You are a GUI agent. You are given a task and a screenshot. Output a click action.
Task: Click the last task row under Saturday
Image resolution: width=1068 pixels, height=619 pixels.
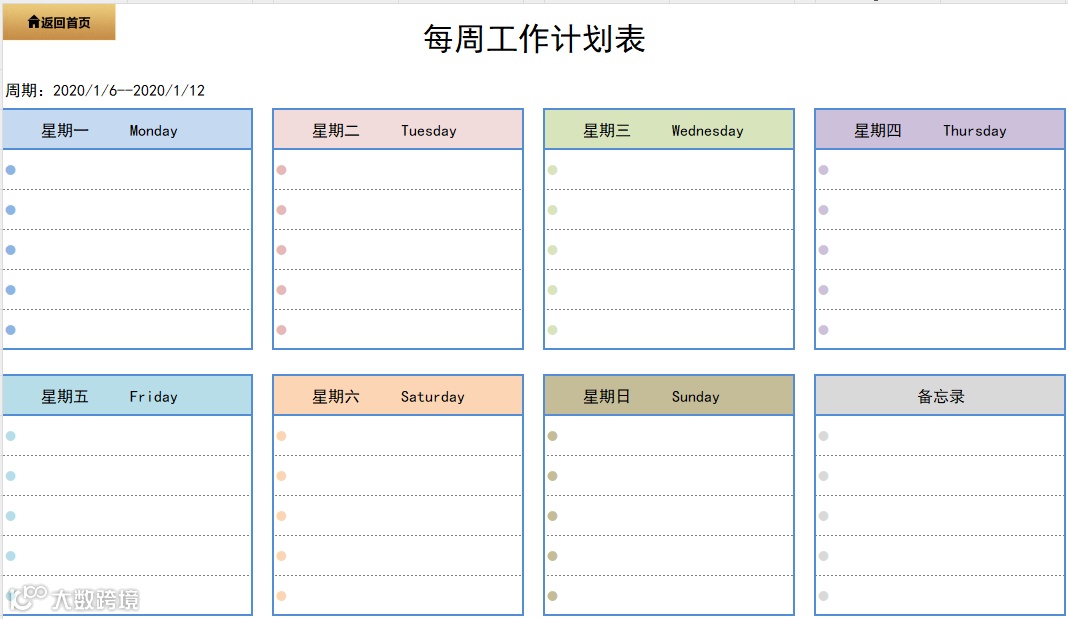[398, 596]
